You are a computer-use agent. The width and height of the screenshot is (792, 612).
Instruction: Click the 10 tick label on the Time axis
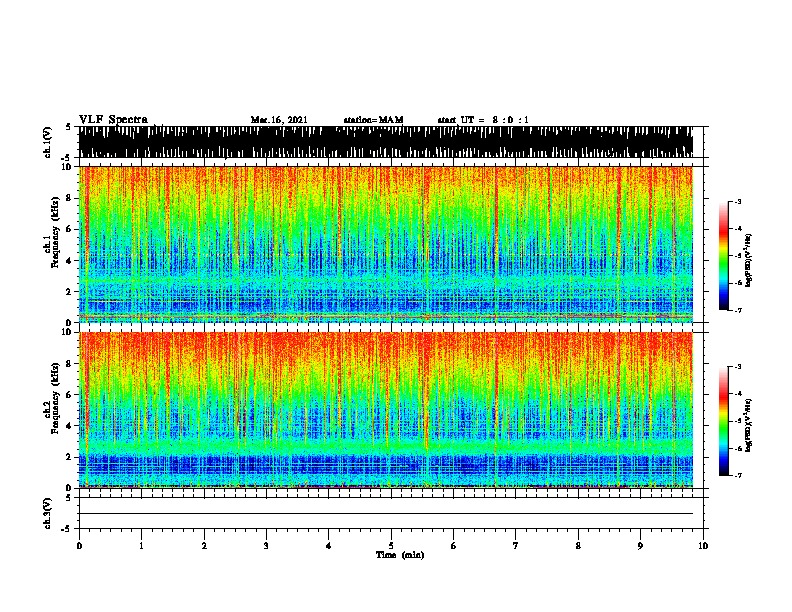coord(703,546)
